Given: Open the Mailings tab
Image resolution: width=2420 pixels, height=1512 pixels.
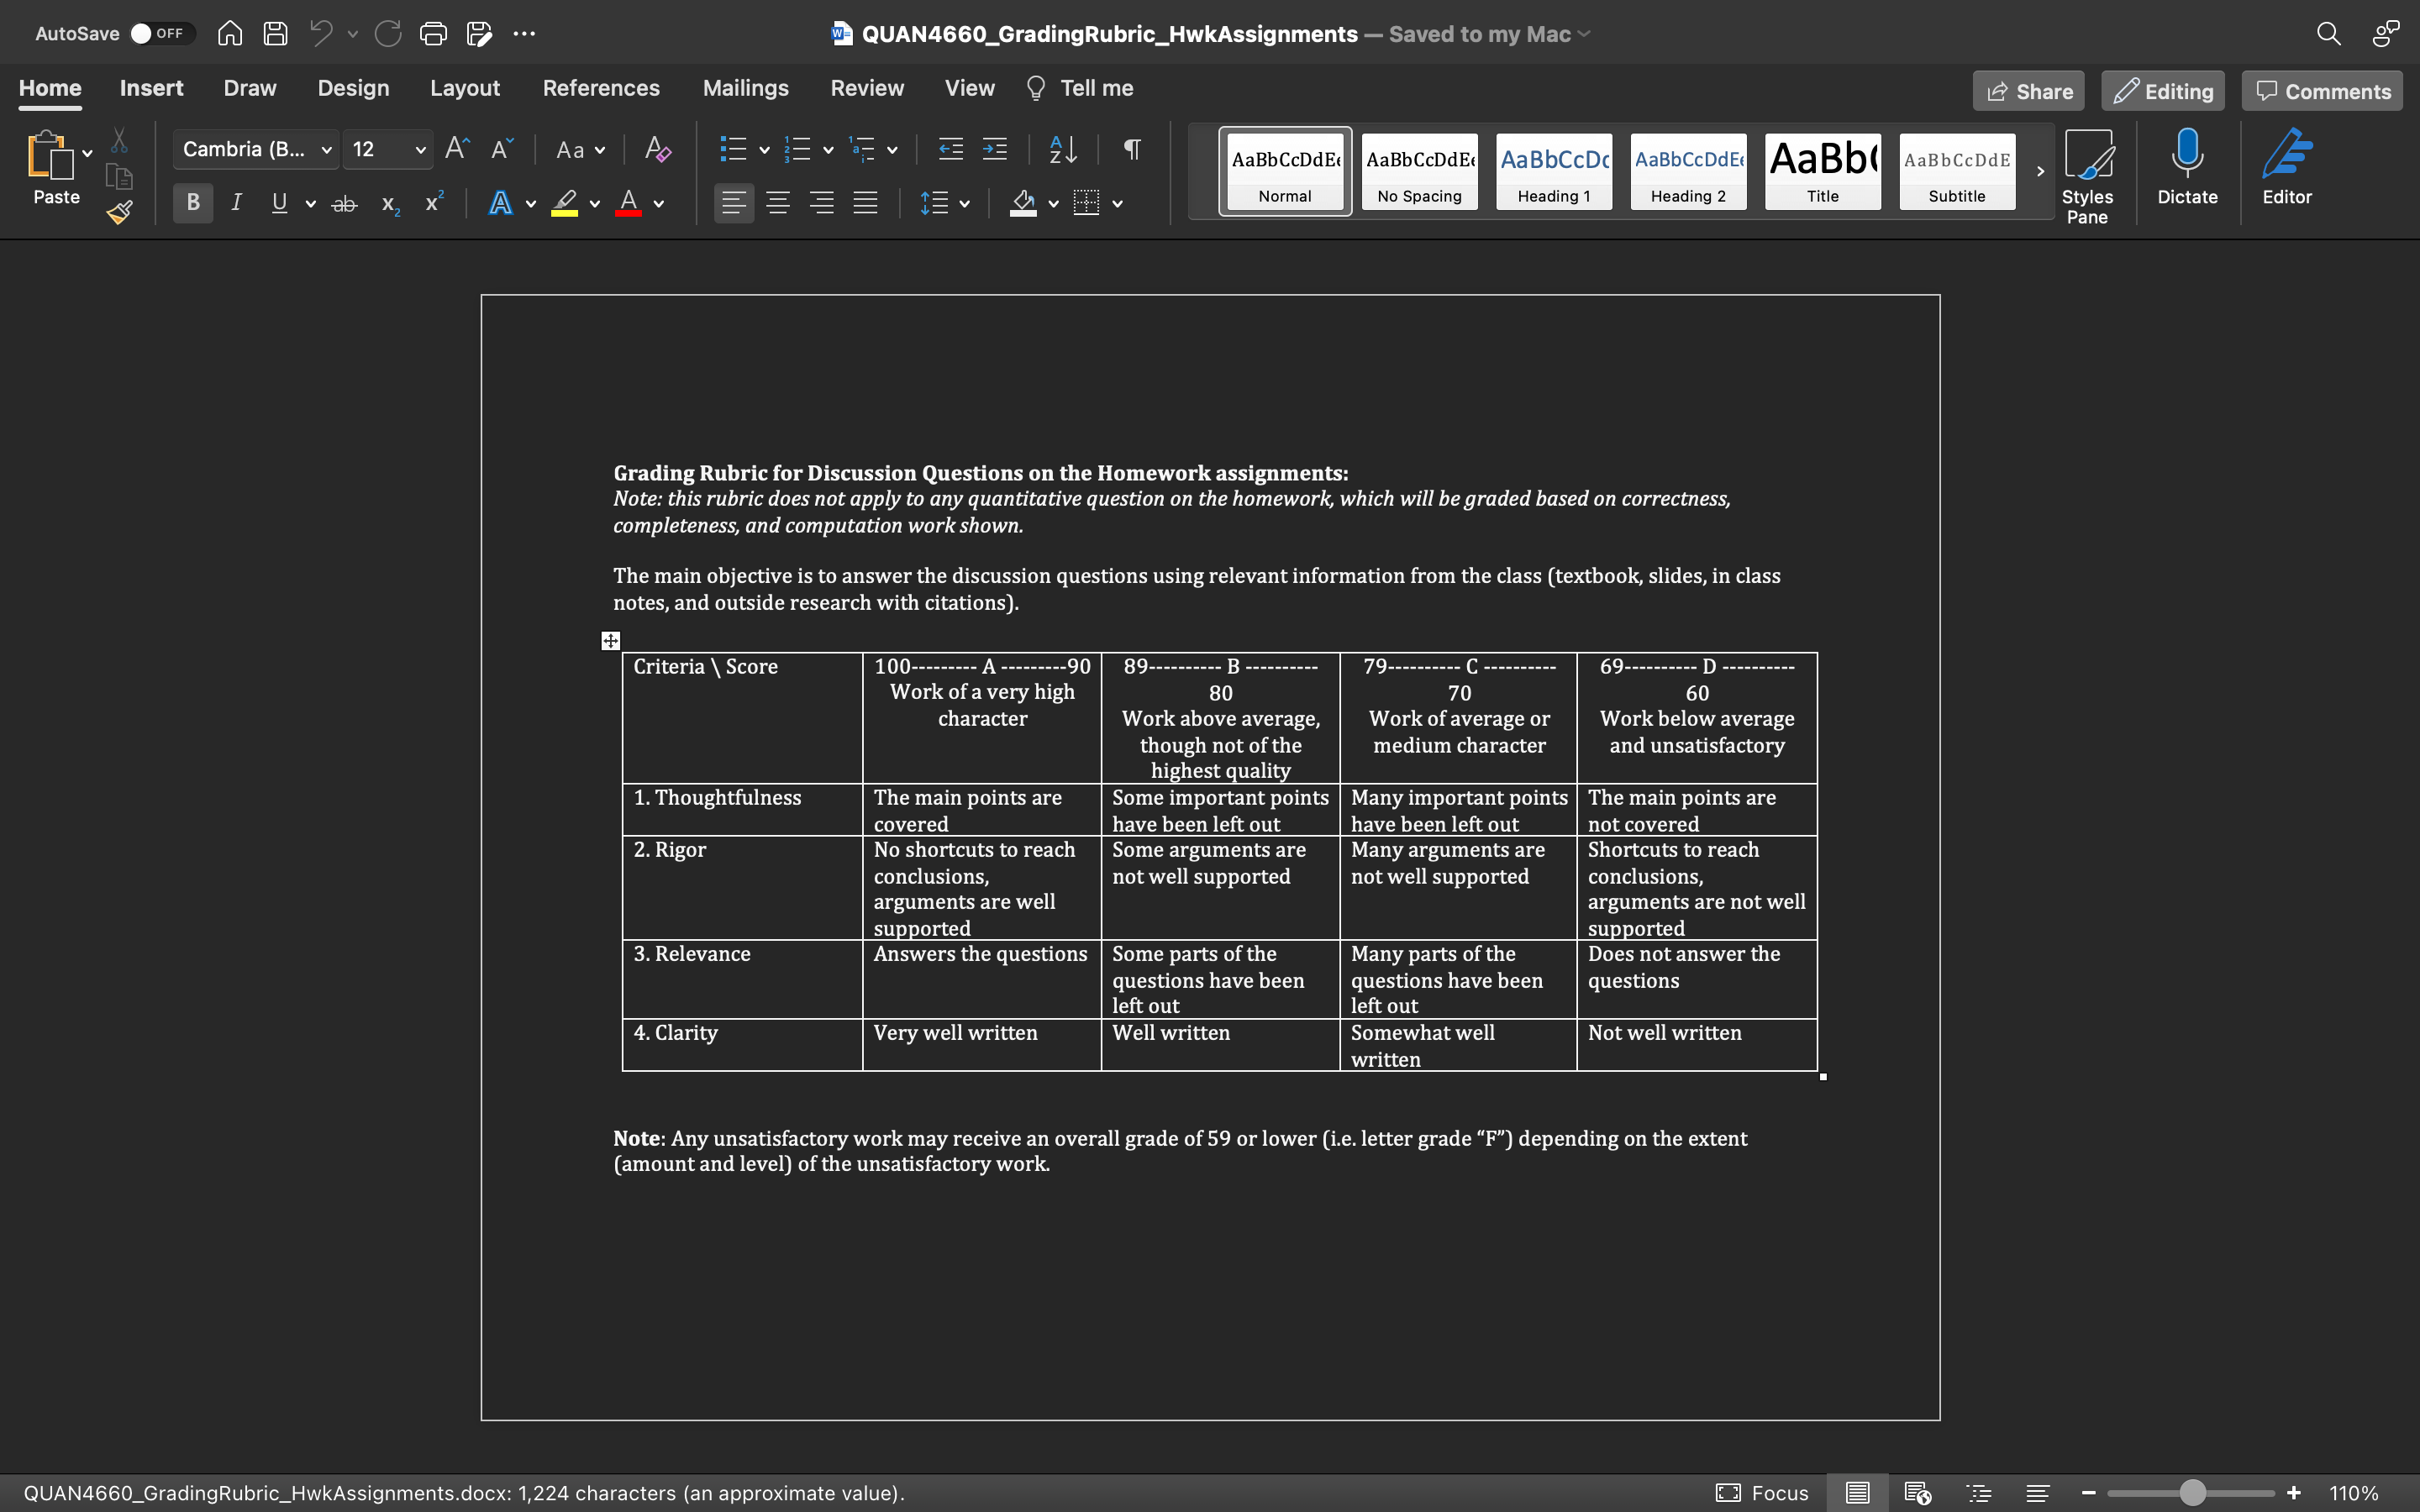Looking at the screenshot, I should click(x=745, y=88).
